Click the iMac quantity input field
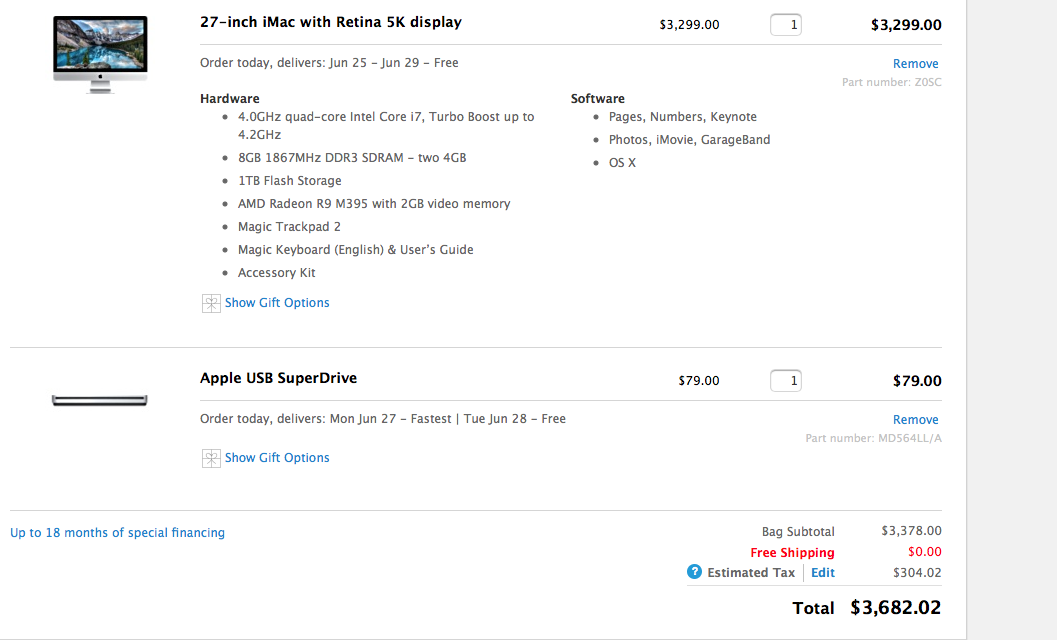 pyautogui.click(x=786, y=25)
